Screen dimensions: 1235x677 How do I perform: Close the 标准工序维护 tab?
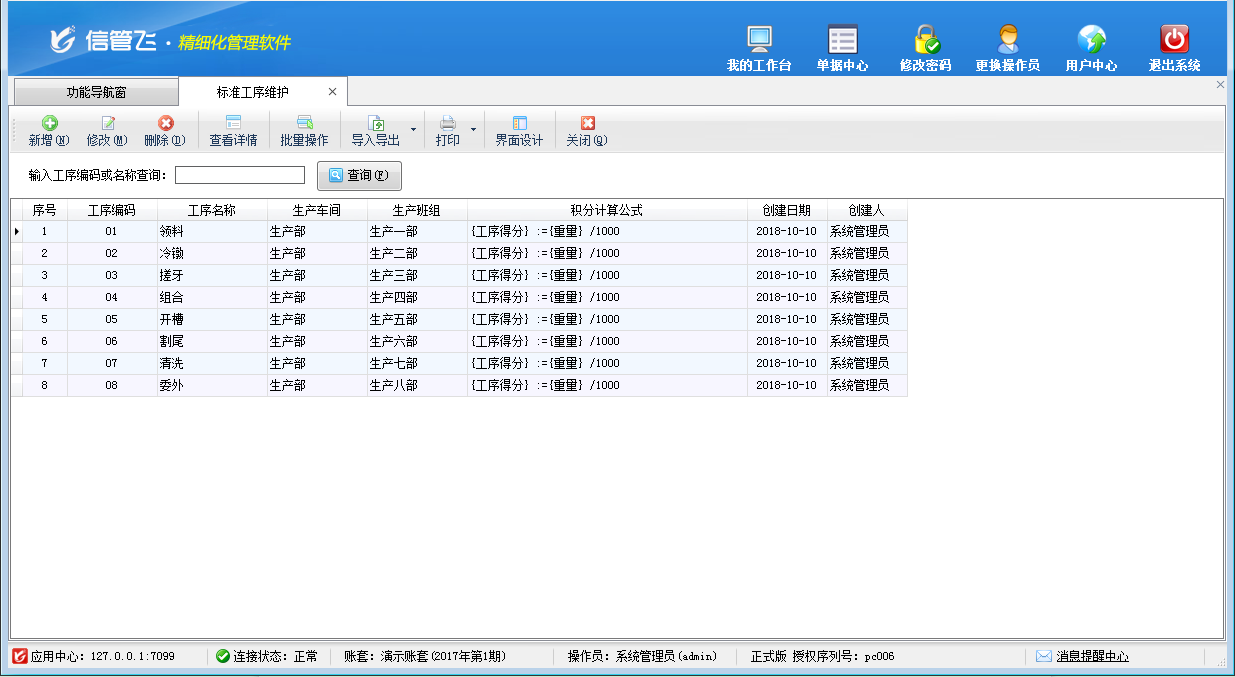pyautogui.click(x=332, y=92)
